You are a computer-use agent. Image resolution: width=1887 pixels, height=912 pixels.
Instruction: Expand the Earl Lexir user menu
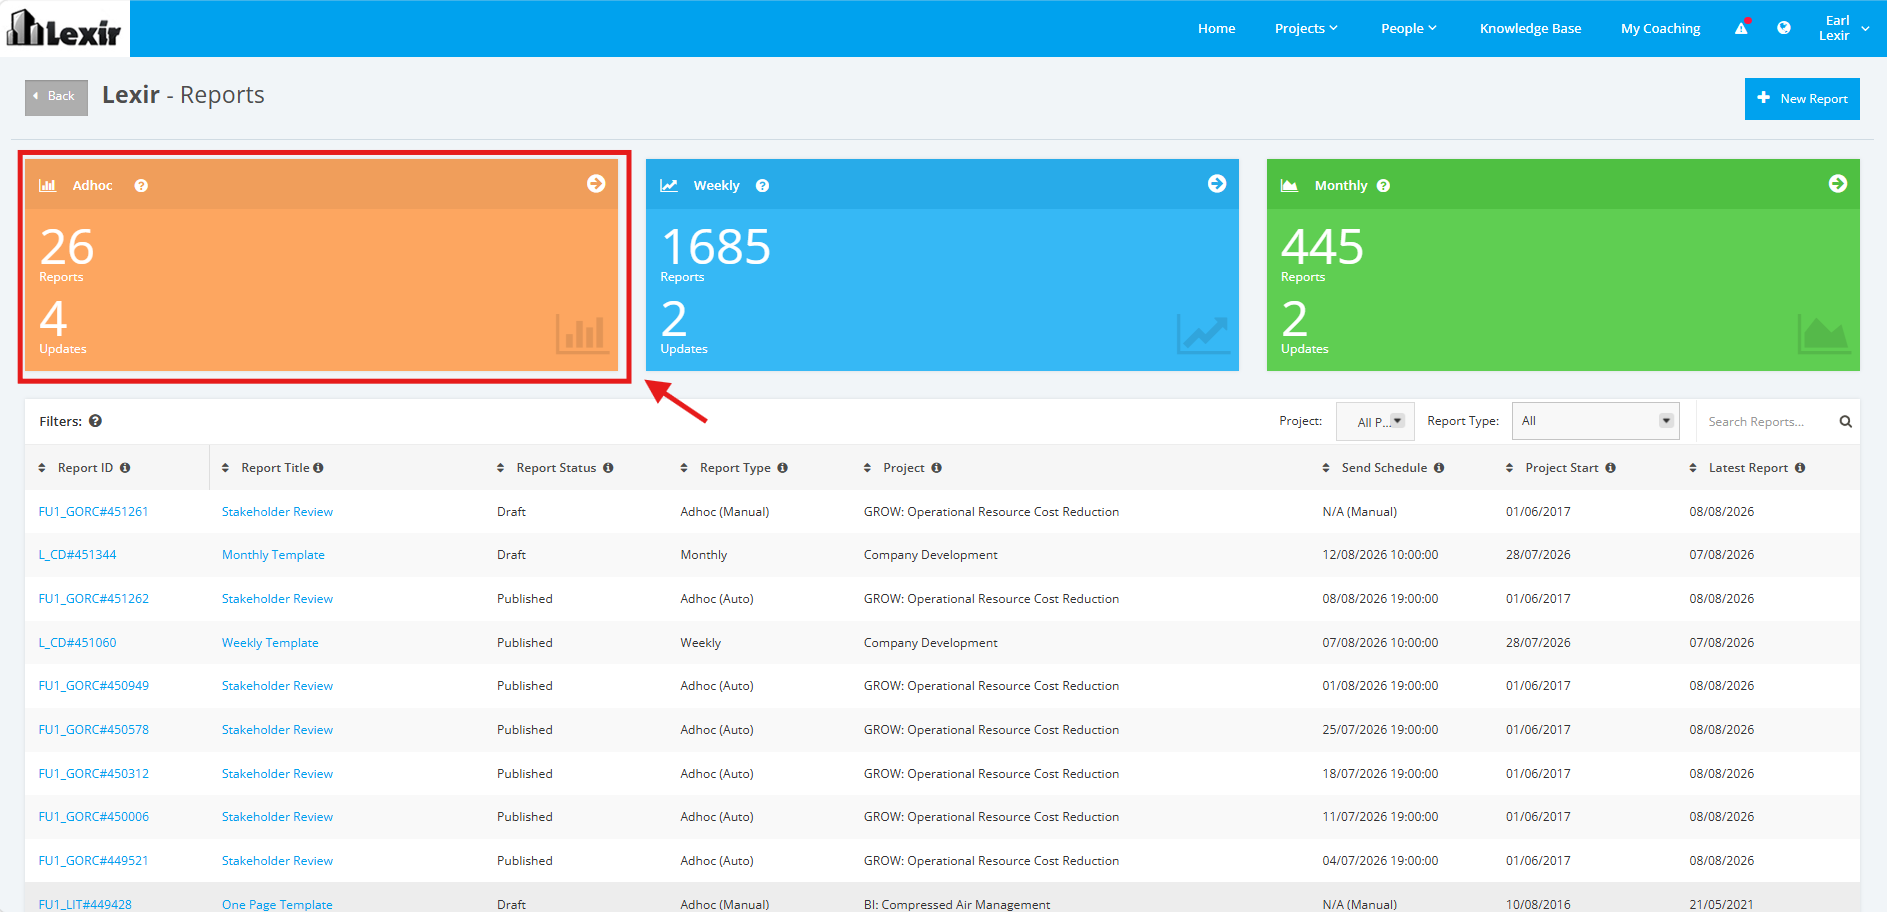(x=1843, y=28)
